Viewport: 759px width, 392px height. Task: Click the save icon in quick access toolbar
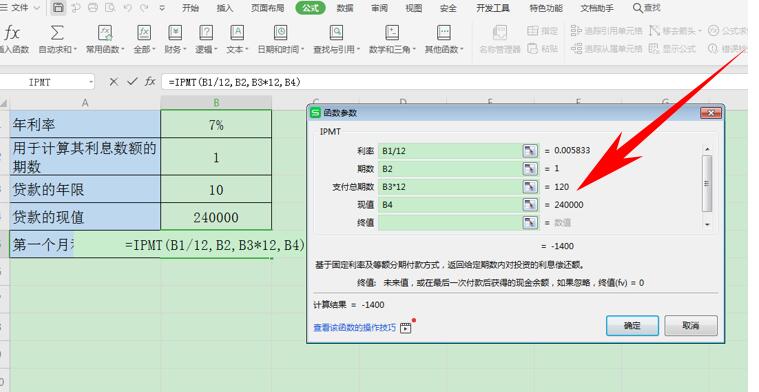58,8
